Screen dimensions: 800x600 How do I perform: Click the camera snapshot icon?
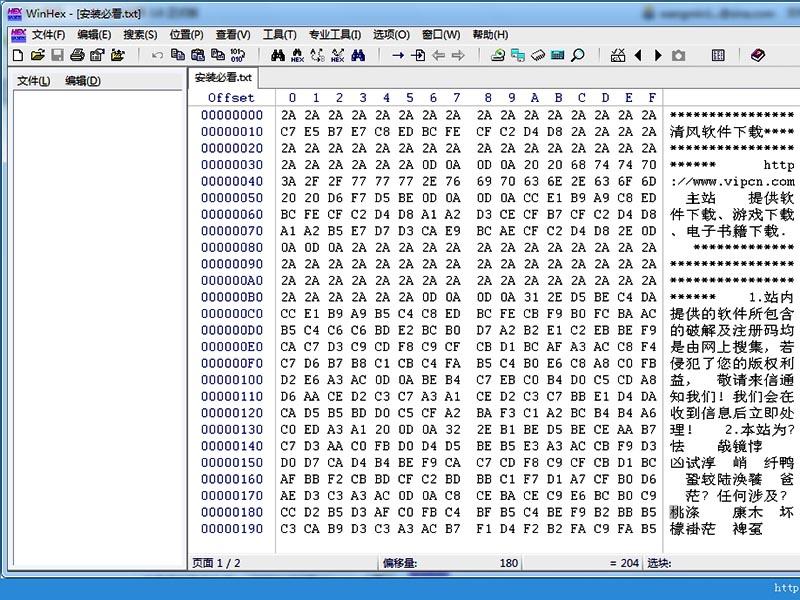[x=678, y=55]
